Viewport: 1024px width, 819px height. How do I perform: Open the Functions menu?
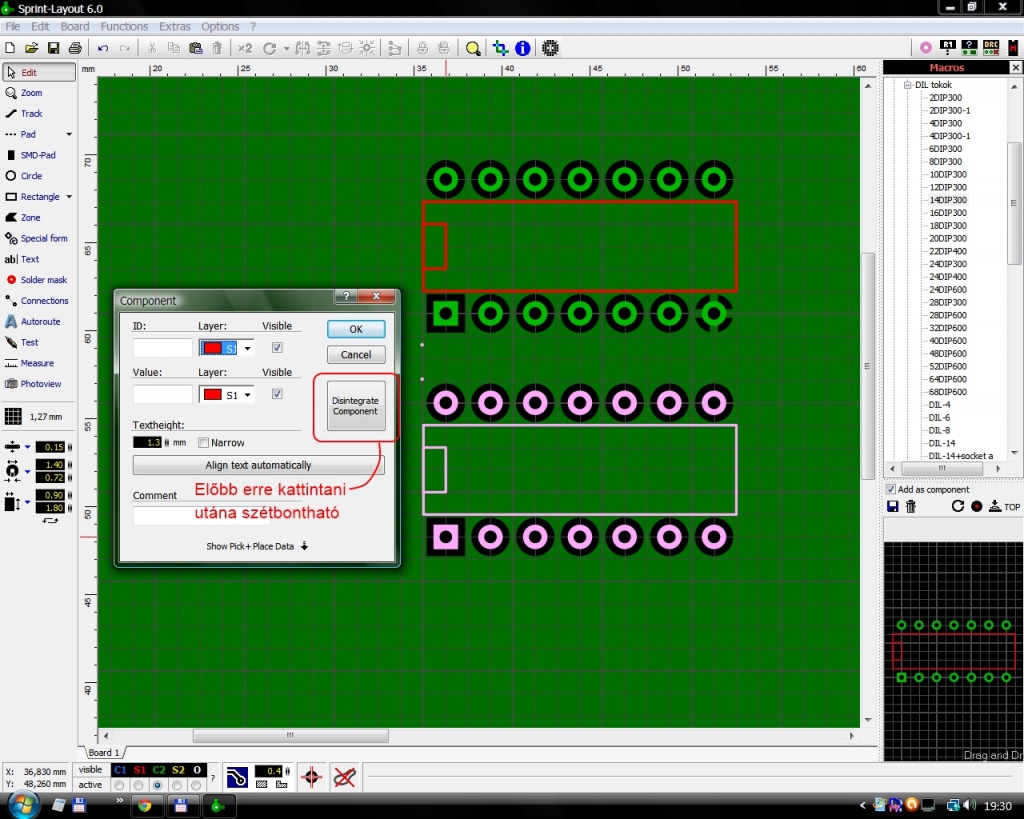click(x=124, y=27)
